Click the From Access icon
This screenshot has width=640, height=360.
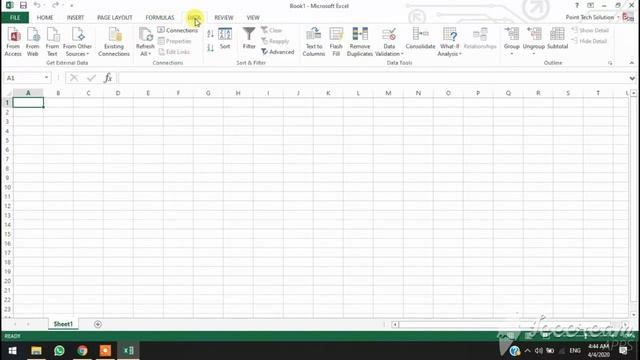13,41
